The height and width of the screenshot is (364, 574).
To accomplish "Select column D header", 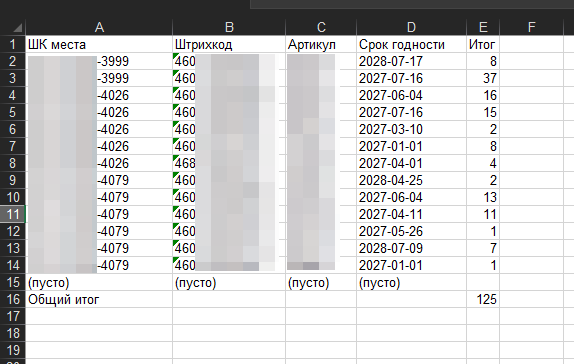I will [x=411, y=27].
